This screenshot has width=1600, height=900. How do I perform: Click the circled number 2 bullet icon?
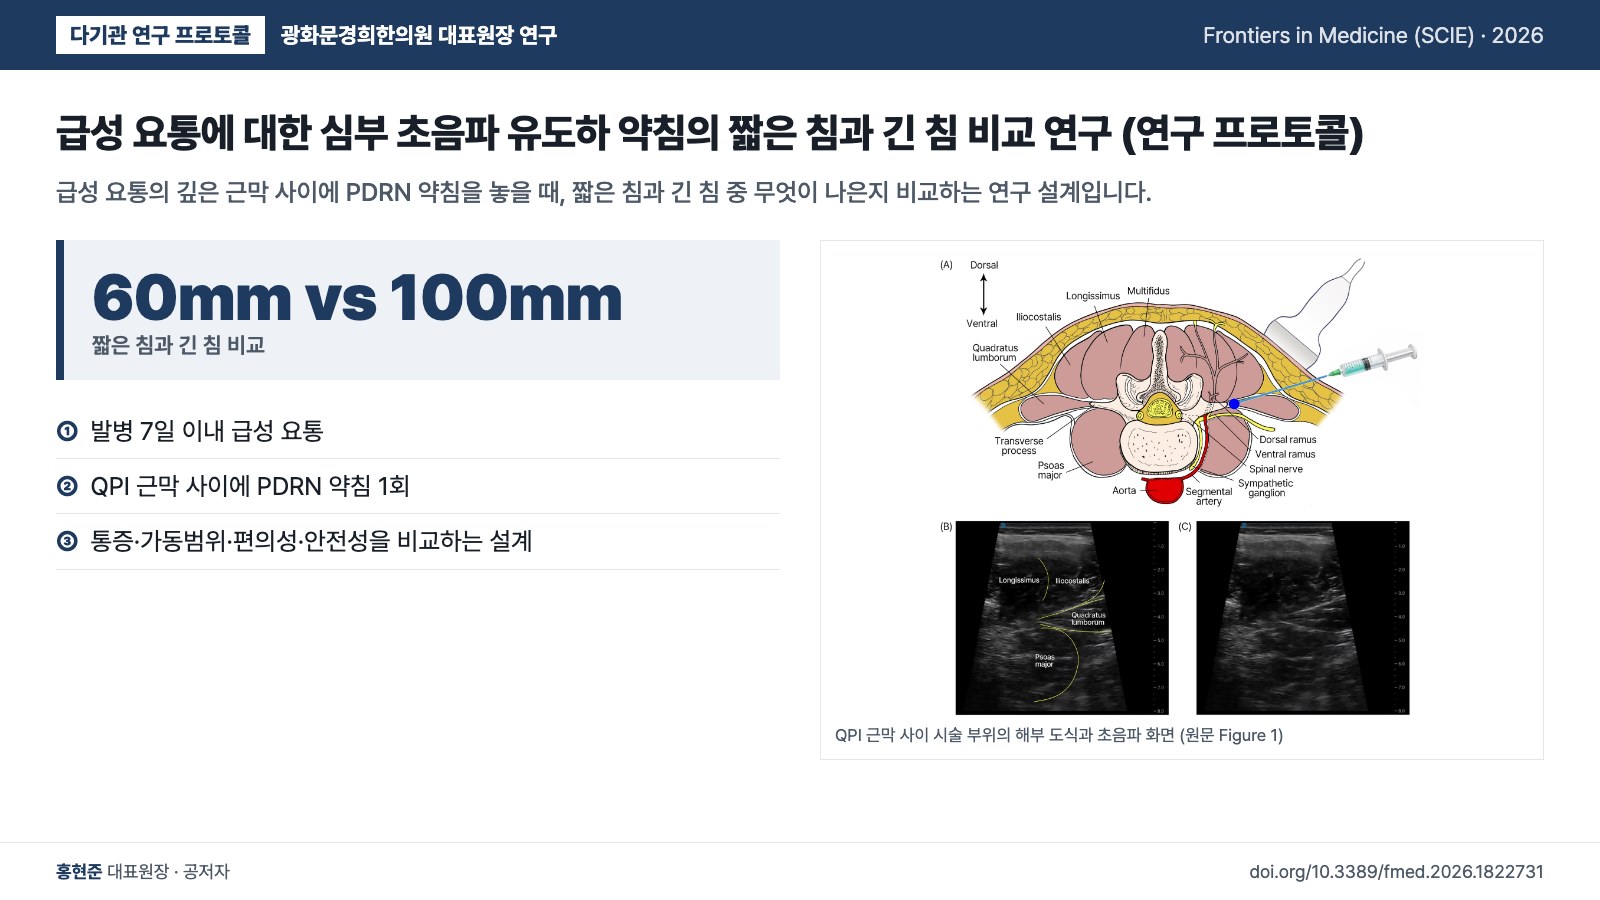(x=67, y=486)
